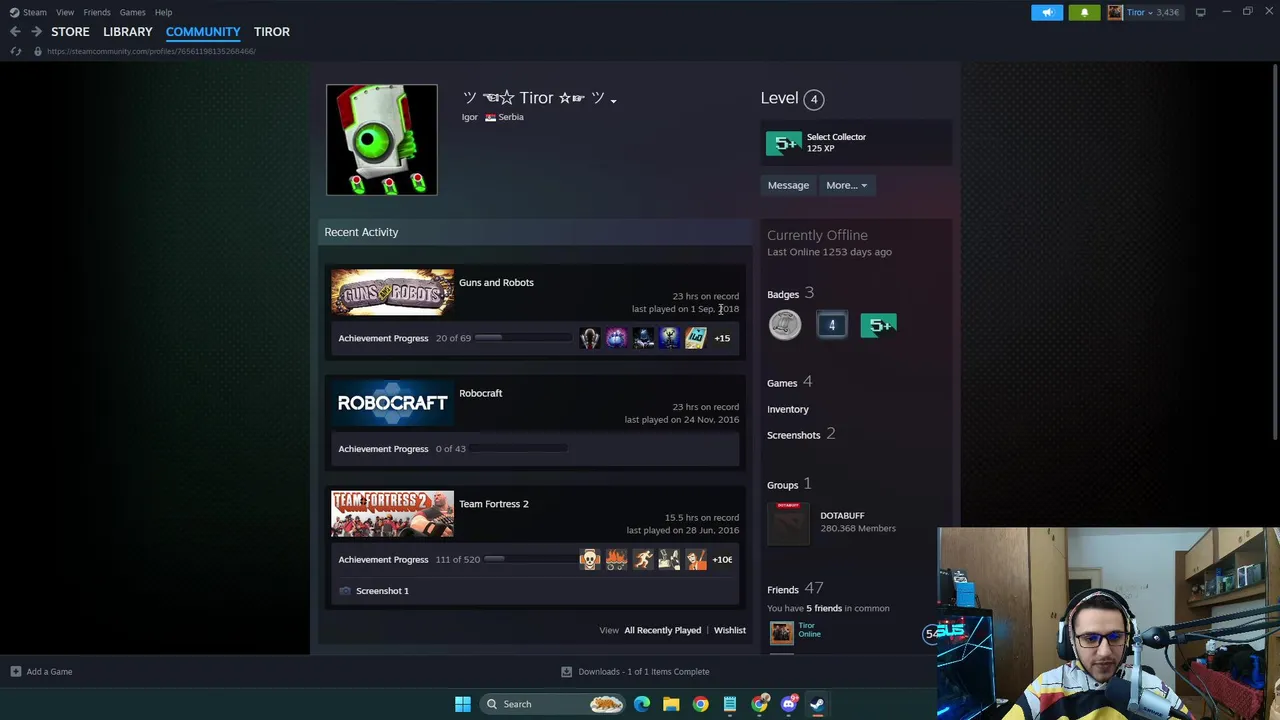Open the Badges 3 link
The image size is (1280, 720).
(x=790, y=294)
